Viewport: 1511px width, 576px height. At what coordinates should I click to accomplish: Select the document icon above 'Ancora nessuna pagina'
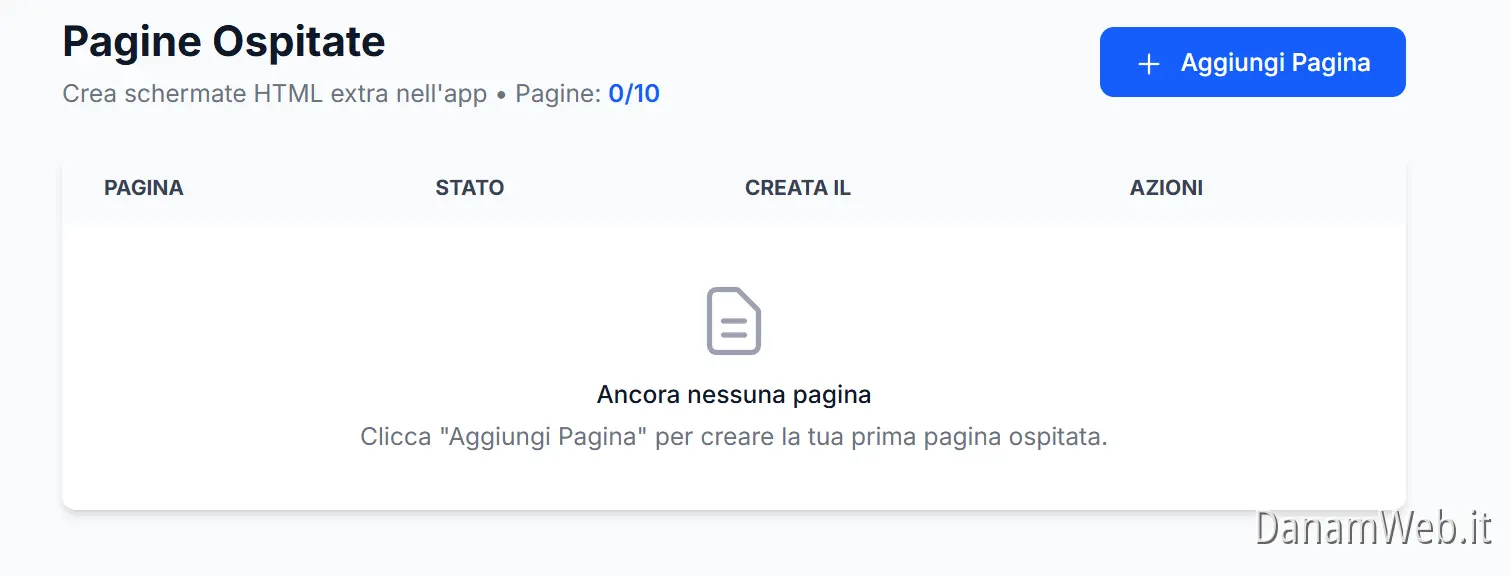point(734,321)
